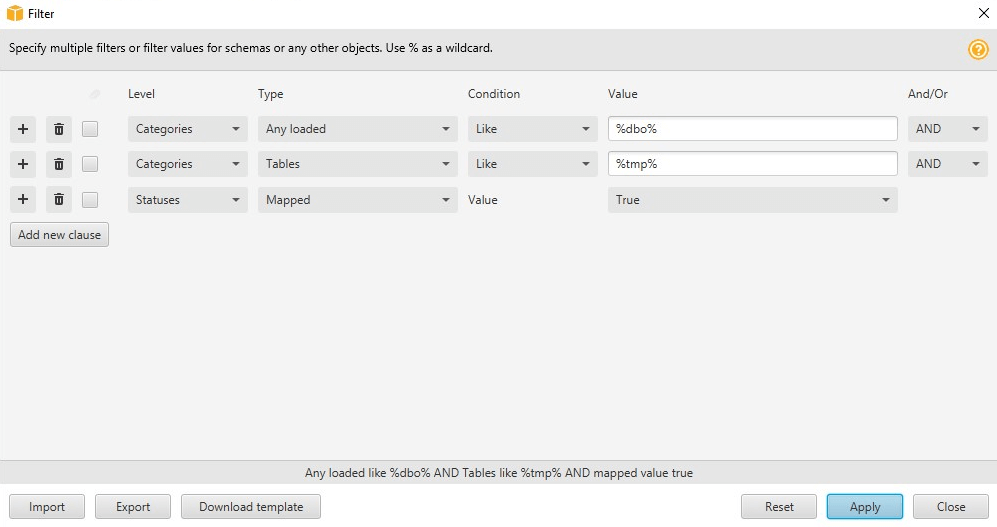Open the Type dropdown showing Tables
The image size is (997, 527).
[x=357, y=164]
